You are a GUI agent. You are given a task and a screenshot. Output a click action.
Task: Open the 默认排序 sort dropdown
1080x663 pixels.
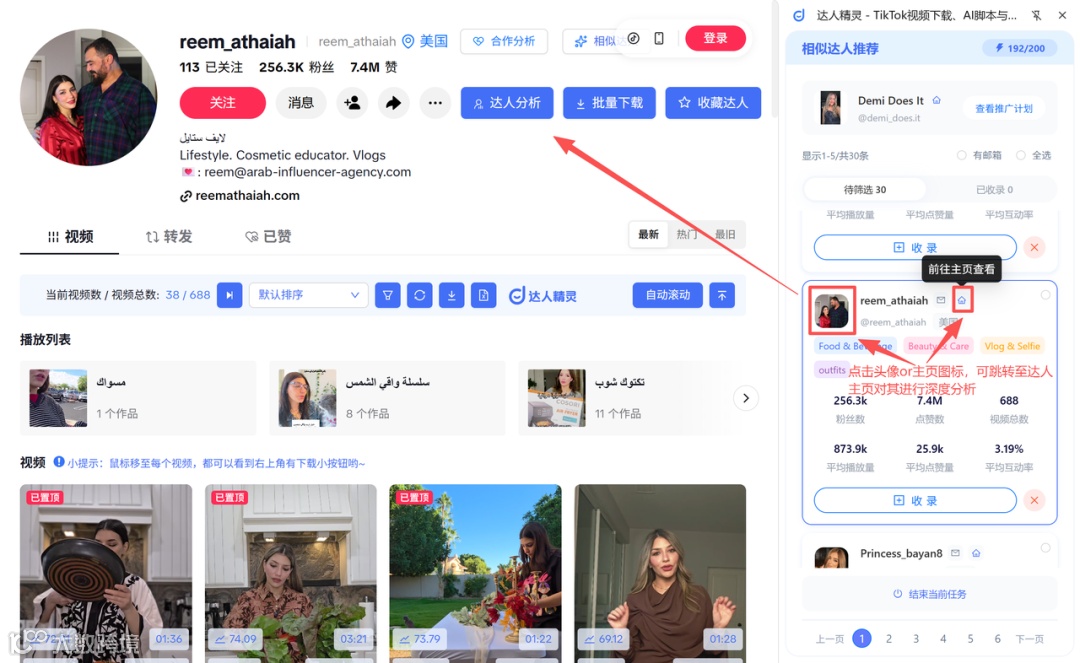(308, 295)
